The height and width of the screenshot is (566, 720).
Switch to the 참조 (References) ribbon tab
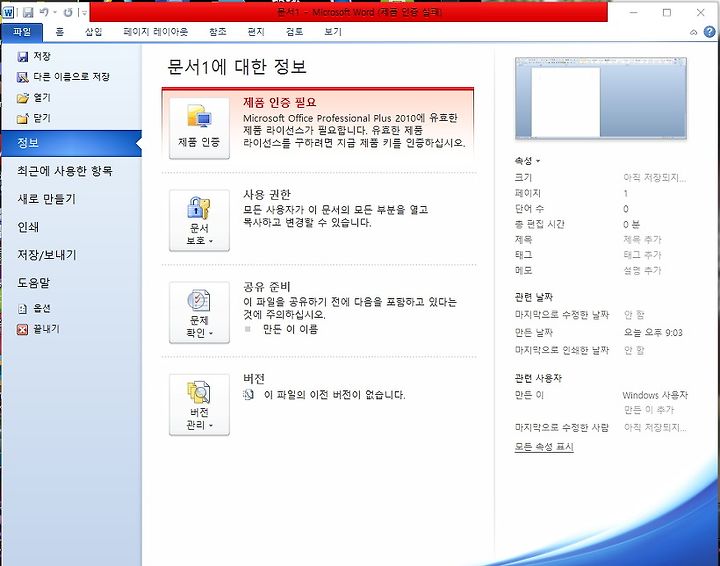point(218,32)
